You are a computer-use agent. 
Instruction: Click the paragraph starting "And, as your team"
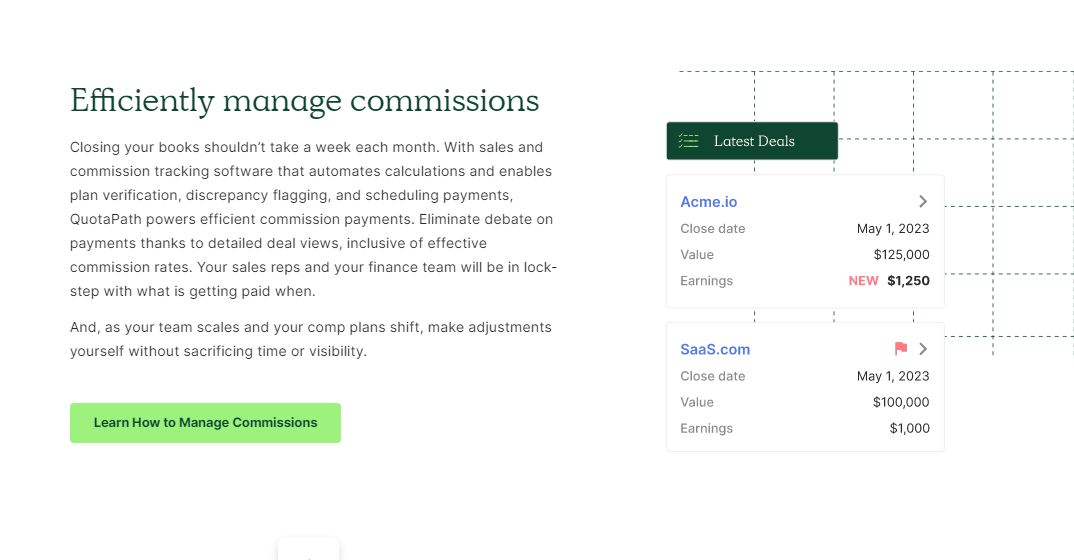[310, 339]
